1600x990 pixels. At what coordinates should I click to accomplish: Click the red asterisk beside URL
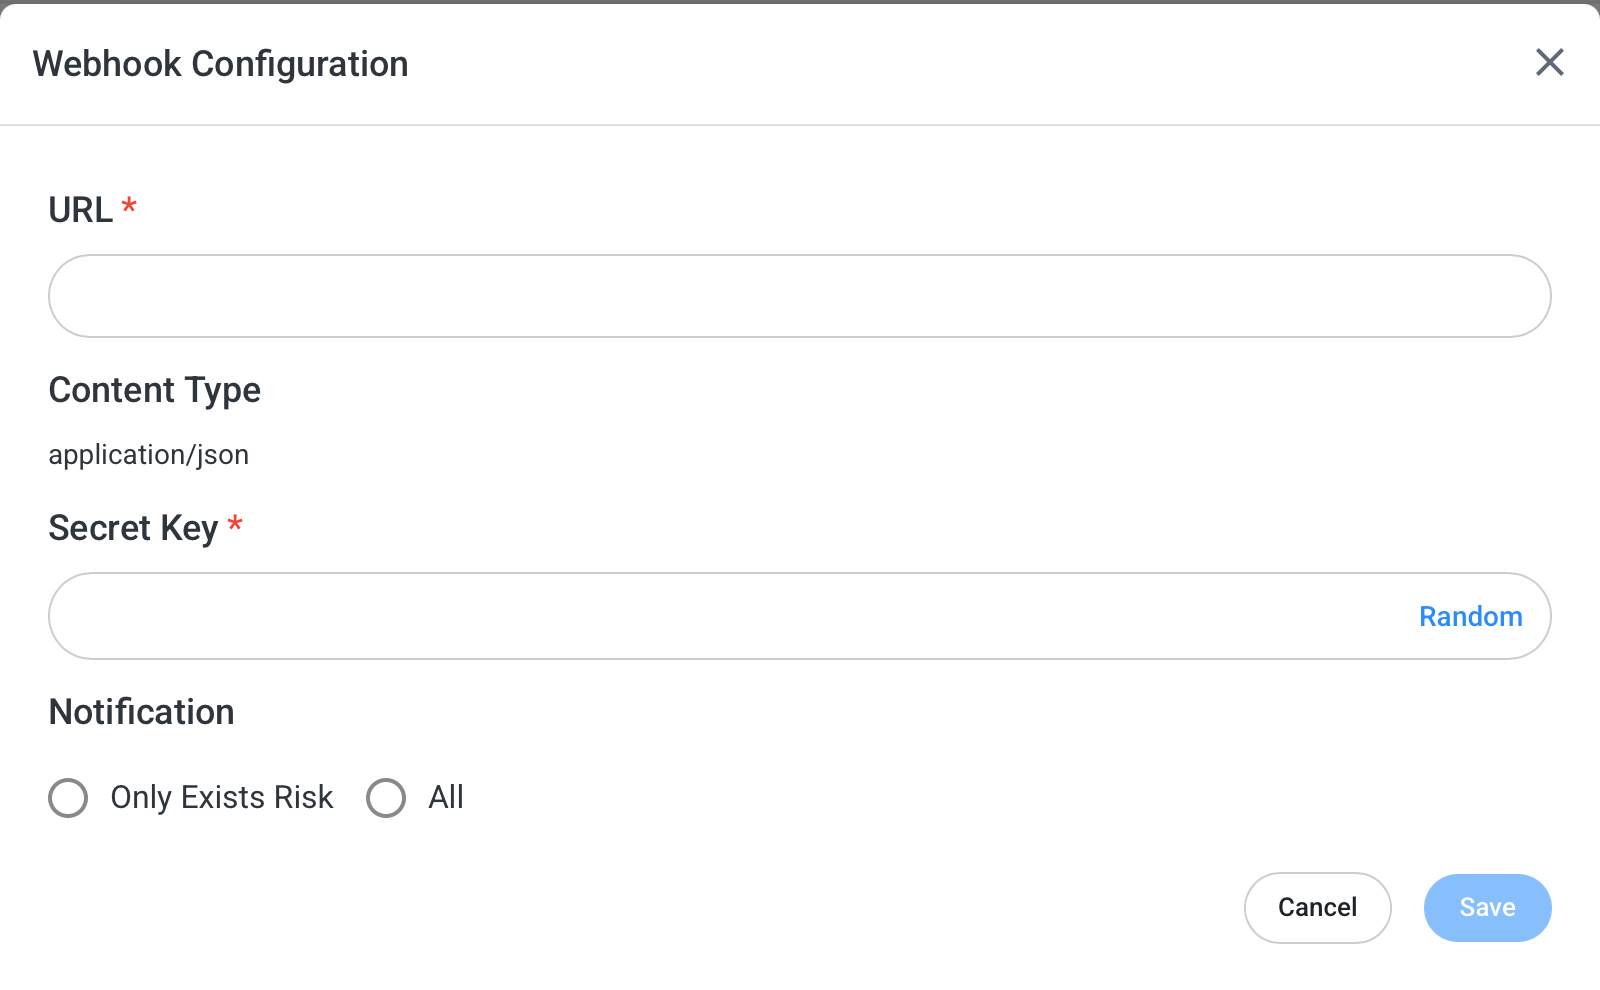pos(129,207)
